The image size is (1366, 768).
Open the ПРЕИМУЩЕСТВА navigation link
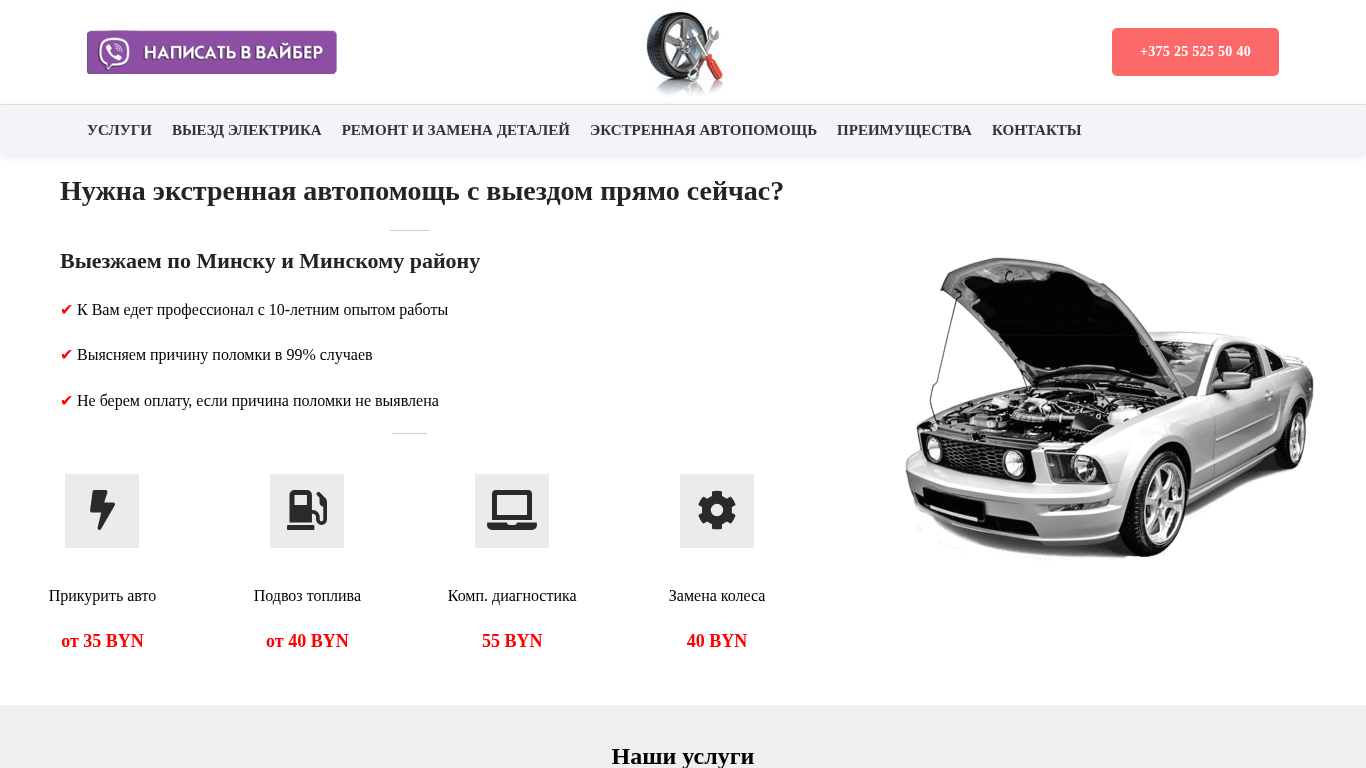[x=904, y=130]
